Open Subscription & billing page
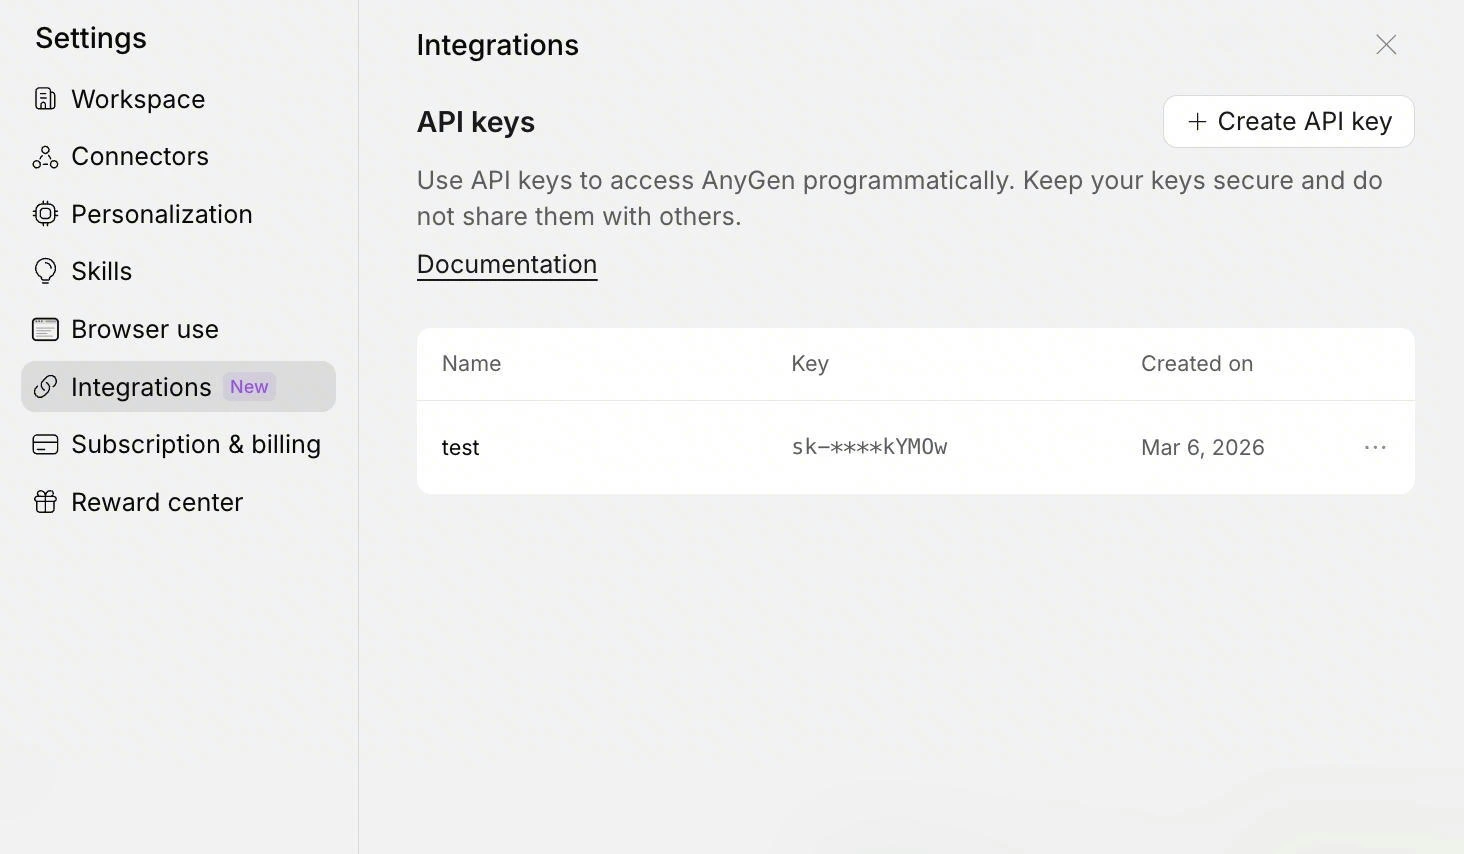Screen dimensions: 1464x854 (178, 444)
